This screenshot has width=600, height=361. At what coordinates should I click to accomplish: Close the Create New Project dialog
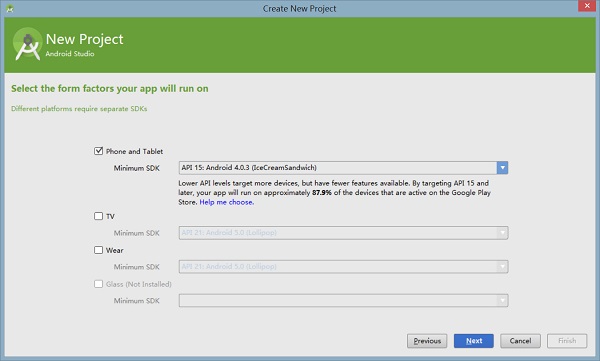587,6
